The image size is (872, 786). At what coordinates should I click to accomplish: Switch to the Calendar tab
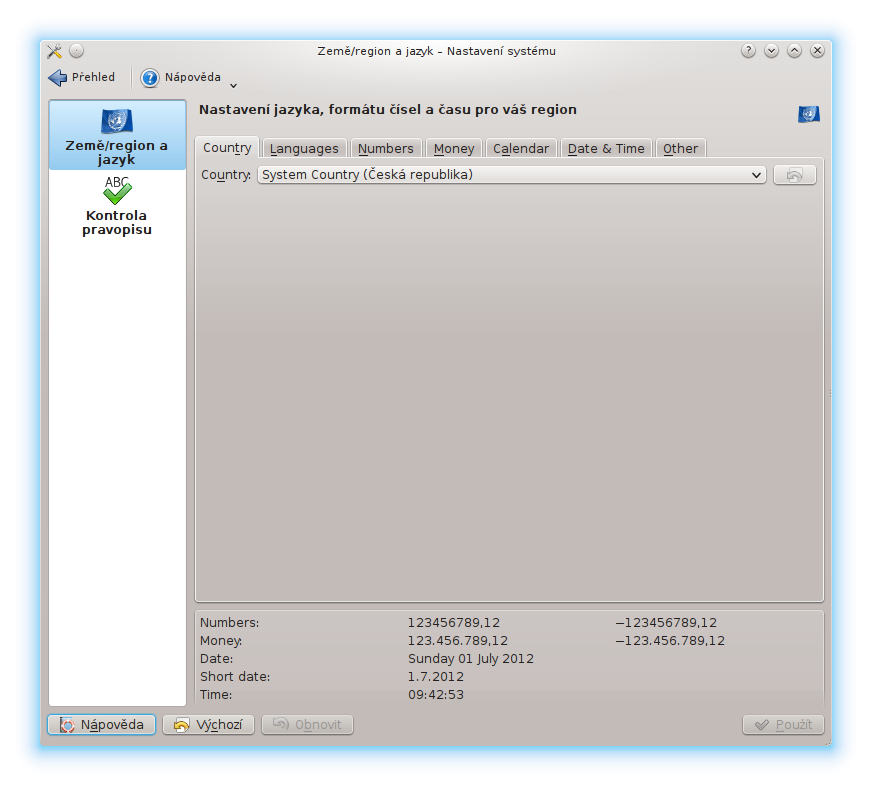(521, 148)
